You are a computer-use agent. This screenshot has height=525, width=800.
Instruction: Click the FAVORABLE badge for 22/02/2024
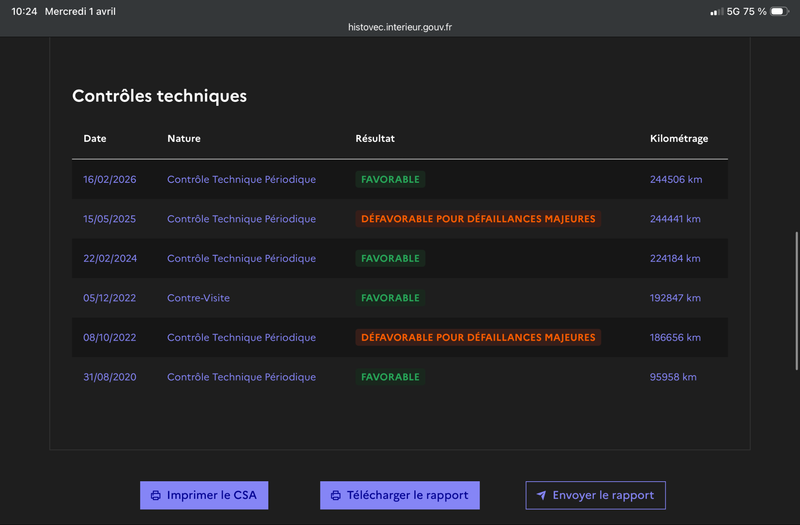390,258
